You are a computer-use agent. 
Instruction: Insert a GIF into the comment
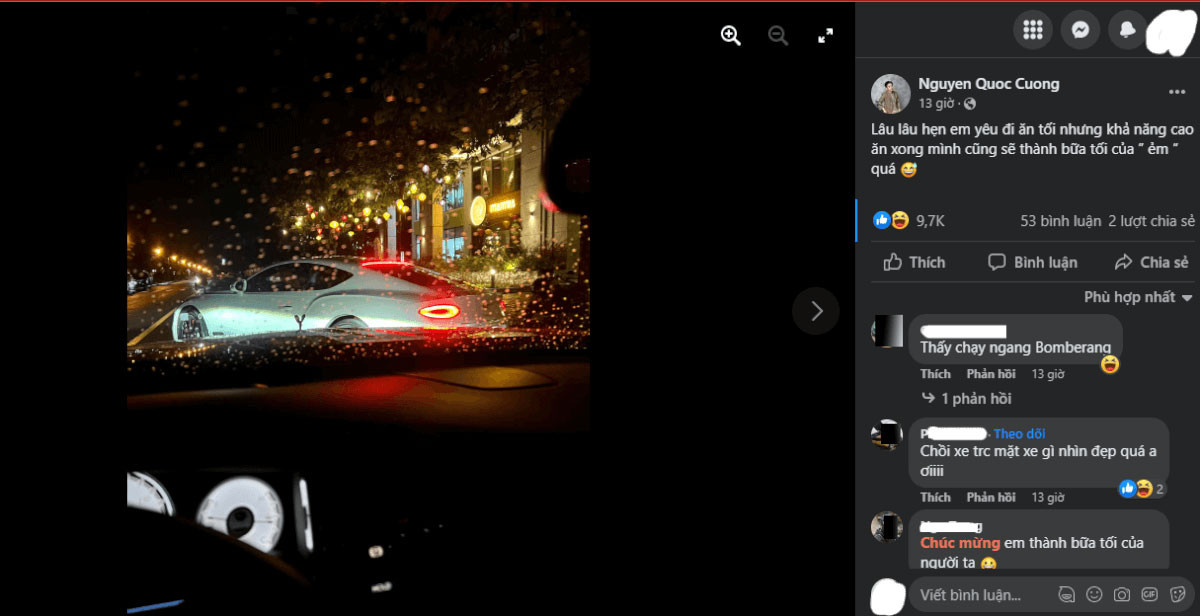click(1149, 594)
